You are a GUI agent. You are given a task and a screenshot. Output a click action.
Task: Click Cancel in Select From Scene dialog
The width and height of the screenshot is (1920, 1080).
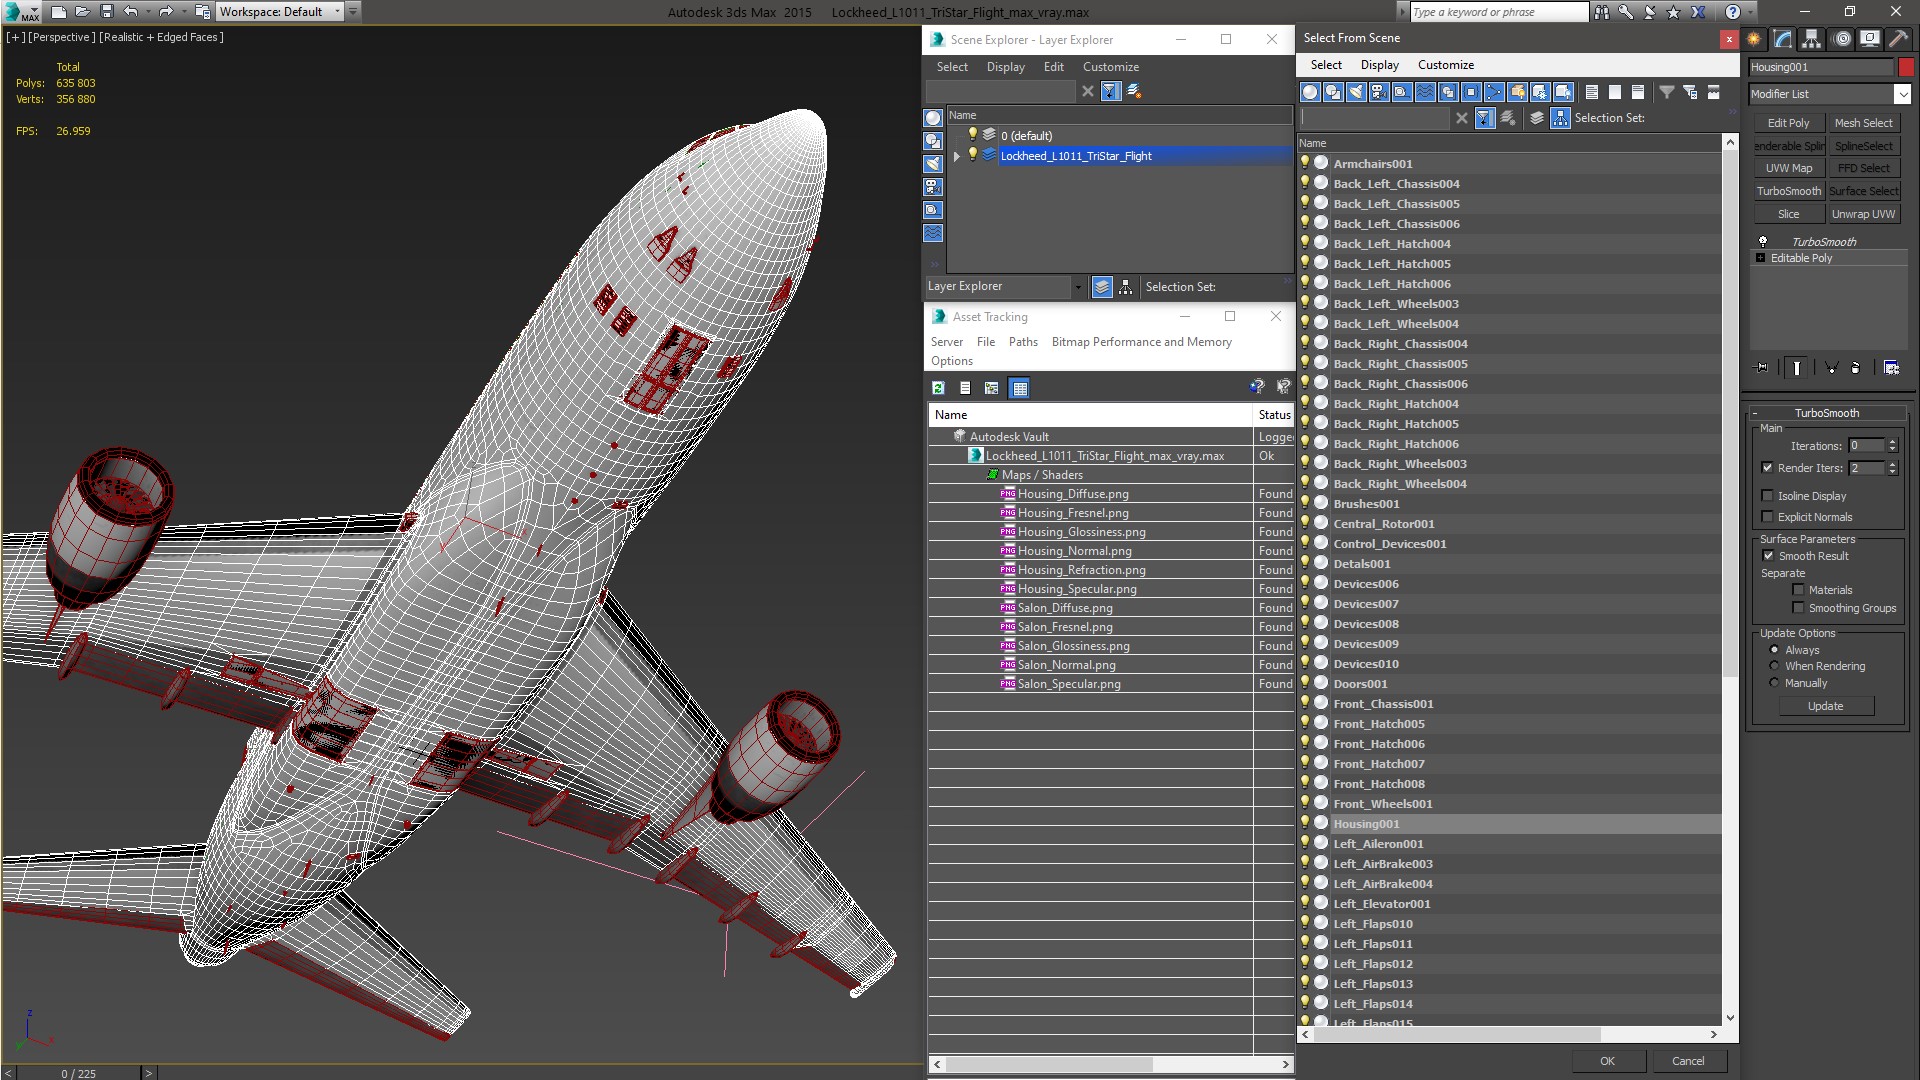click(x=1688, y=1061)
